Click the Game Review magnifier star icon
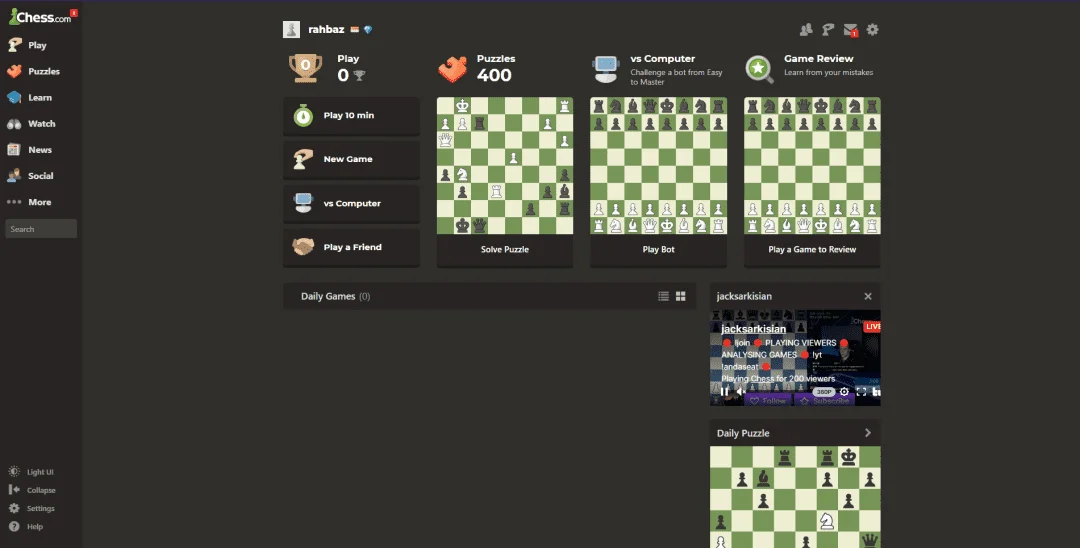The width and height of the screenshot is (1080, 548). pyautogui.click(x=759, y=70)
